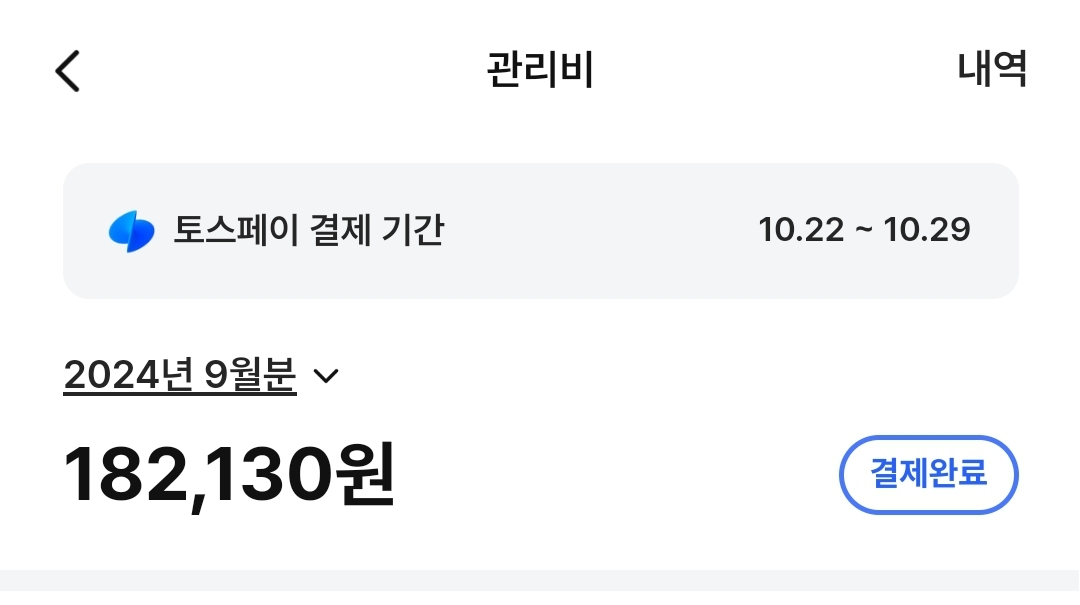
Task: Click the gray divider bar at the bottom
Action: pos(540,588)
